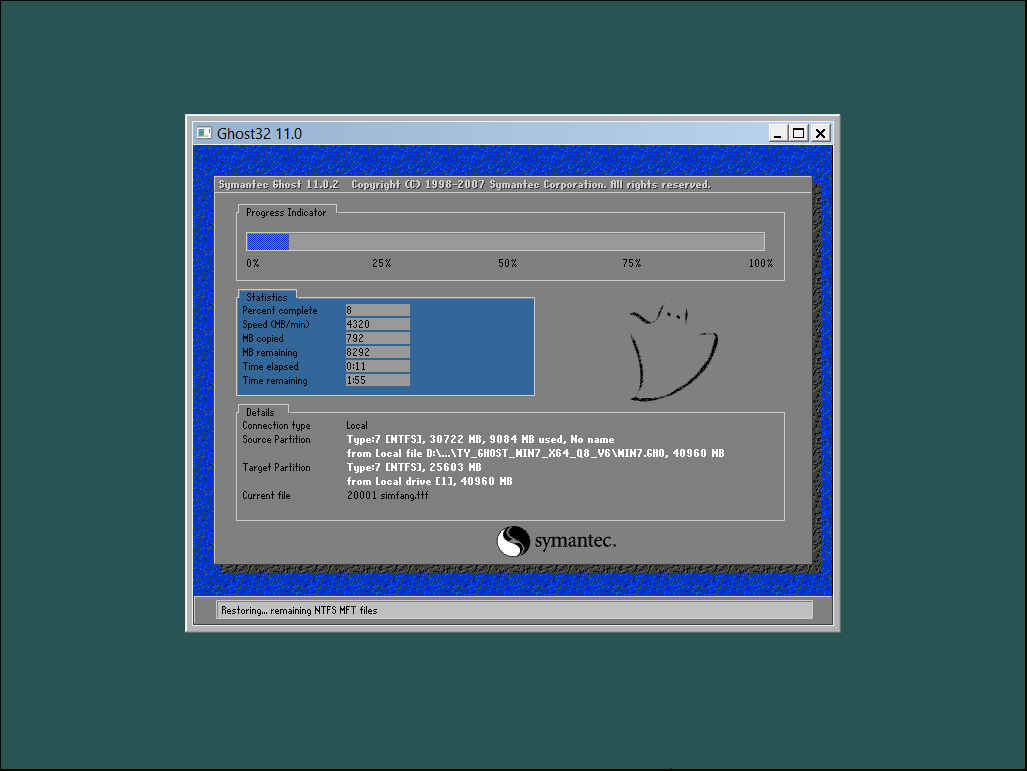Click the 'Speed (MB/min)' label
Image resolution: width=1027 pixels, height=771 pixels.
pos(276,324)
